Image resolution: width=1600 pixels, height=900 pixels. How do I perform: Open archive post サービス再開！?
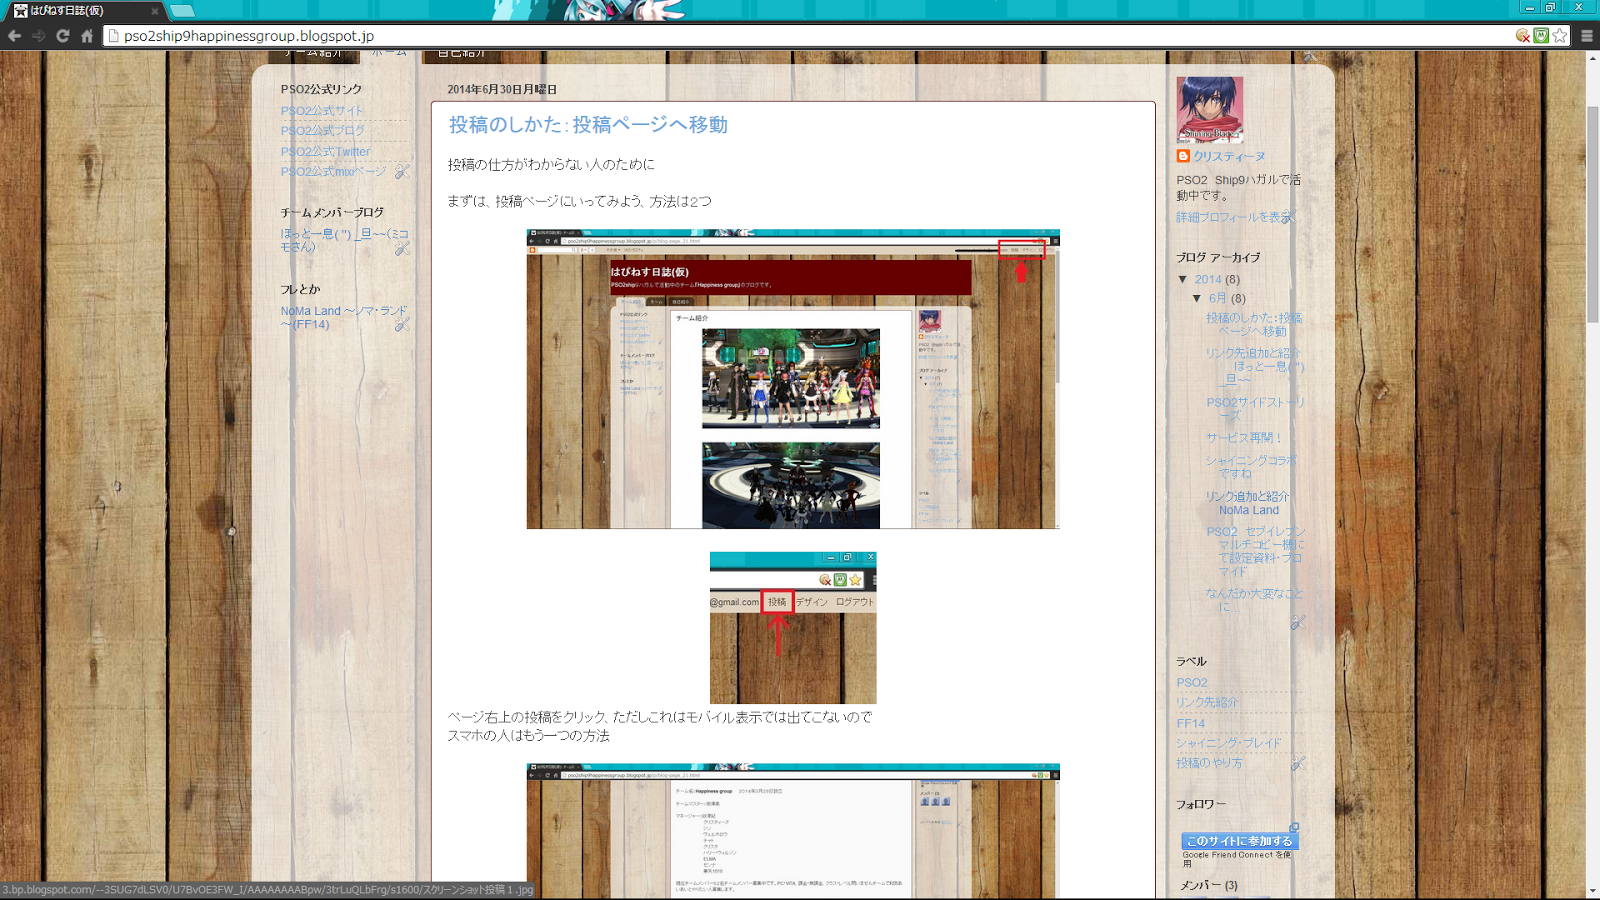(x=1243, y=438)
